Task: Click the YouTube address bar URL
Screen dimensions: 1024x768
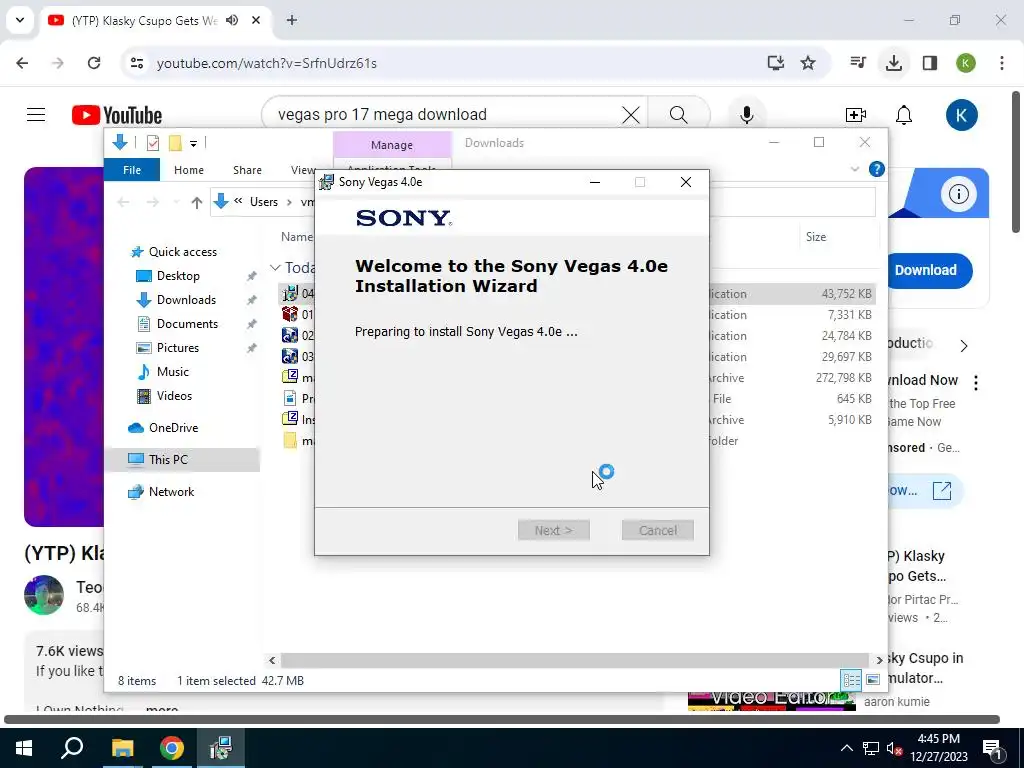Action: (x=266, y=63)
